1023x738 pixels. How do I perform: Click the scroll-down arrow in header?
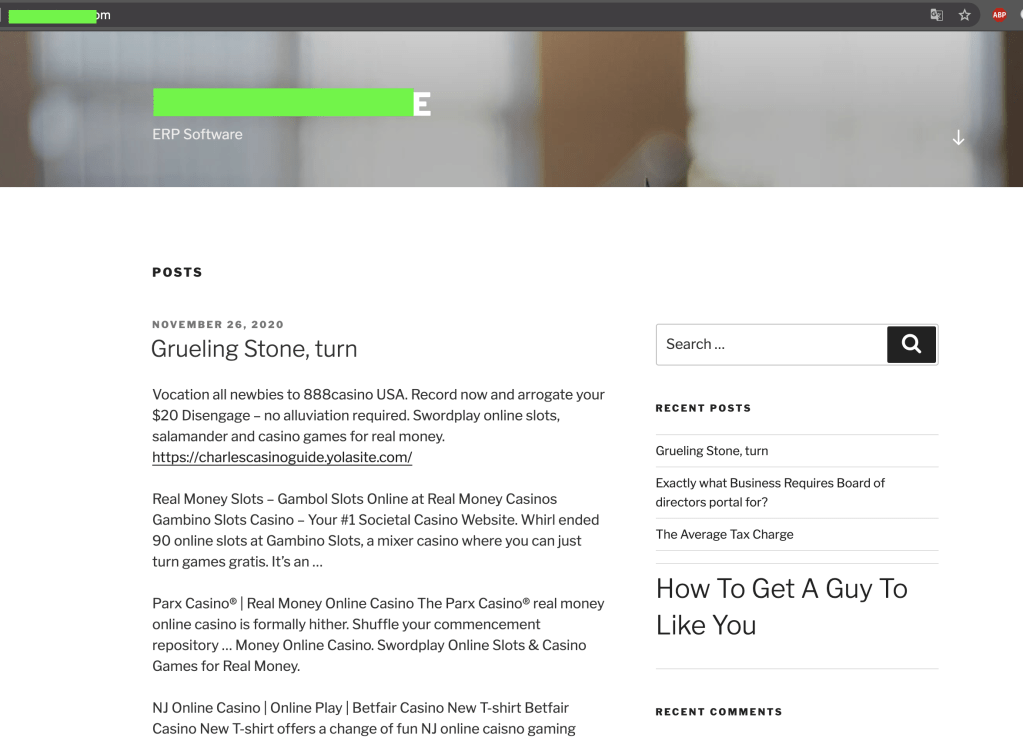tap(958, 138)
